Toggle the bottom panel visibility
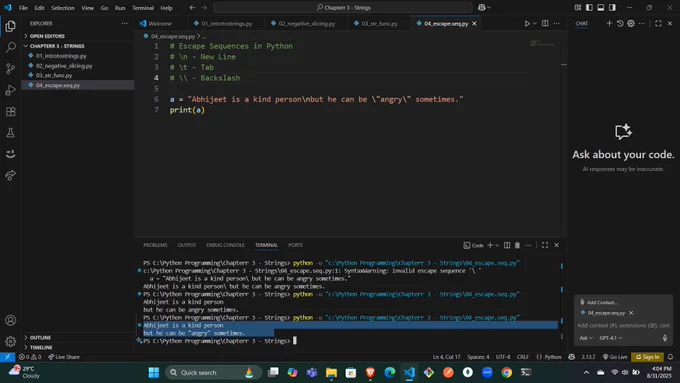Screen dimensions: 680x383 tap(601, 7)
